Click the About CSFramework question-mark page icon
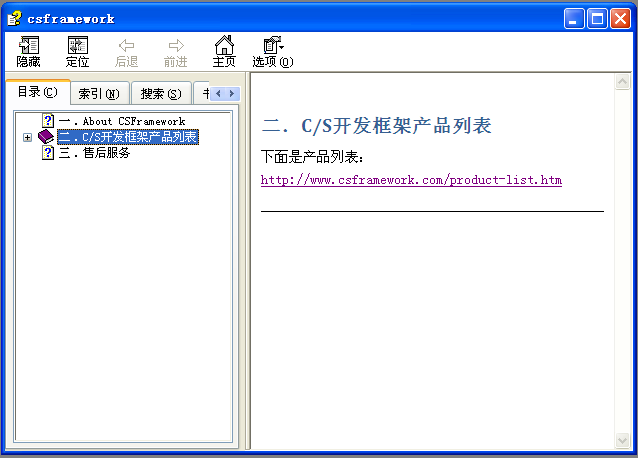The width and height of the screenshot is (638, 458). pyautogui.click(x=47, y=121)
